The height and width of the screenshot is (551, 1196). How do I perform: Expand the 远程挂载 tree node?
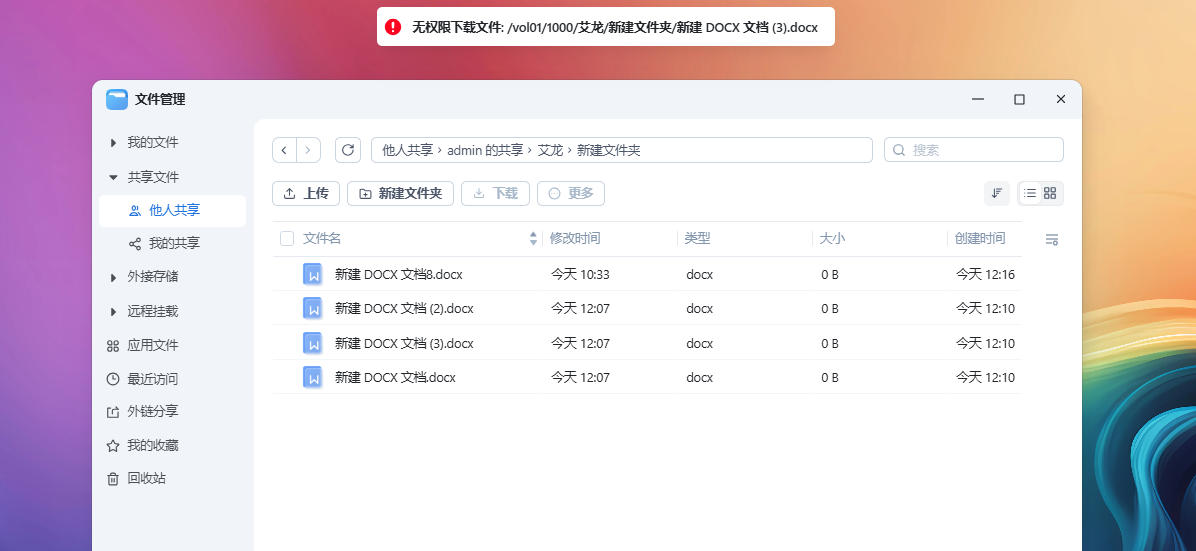point(113,312)
